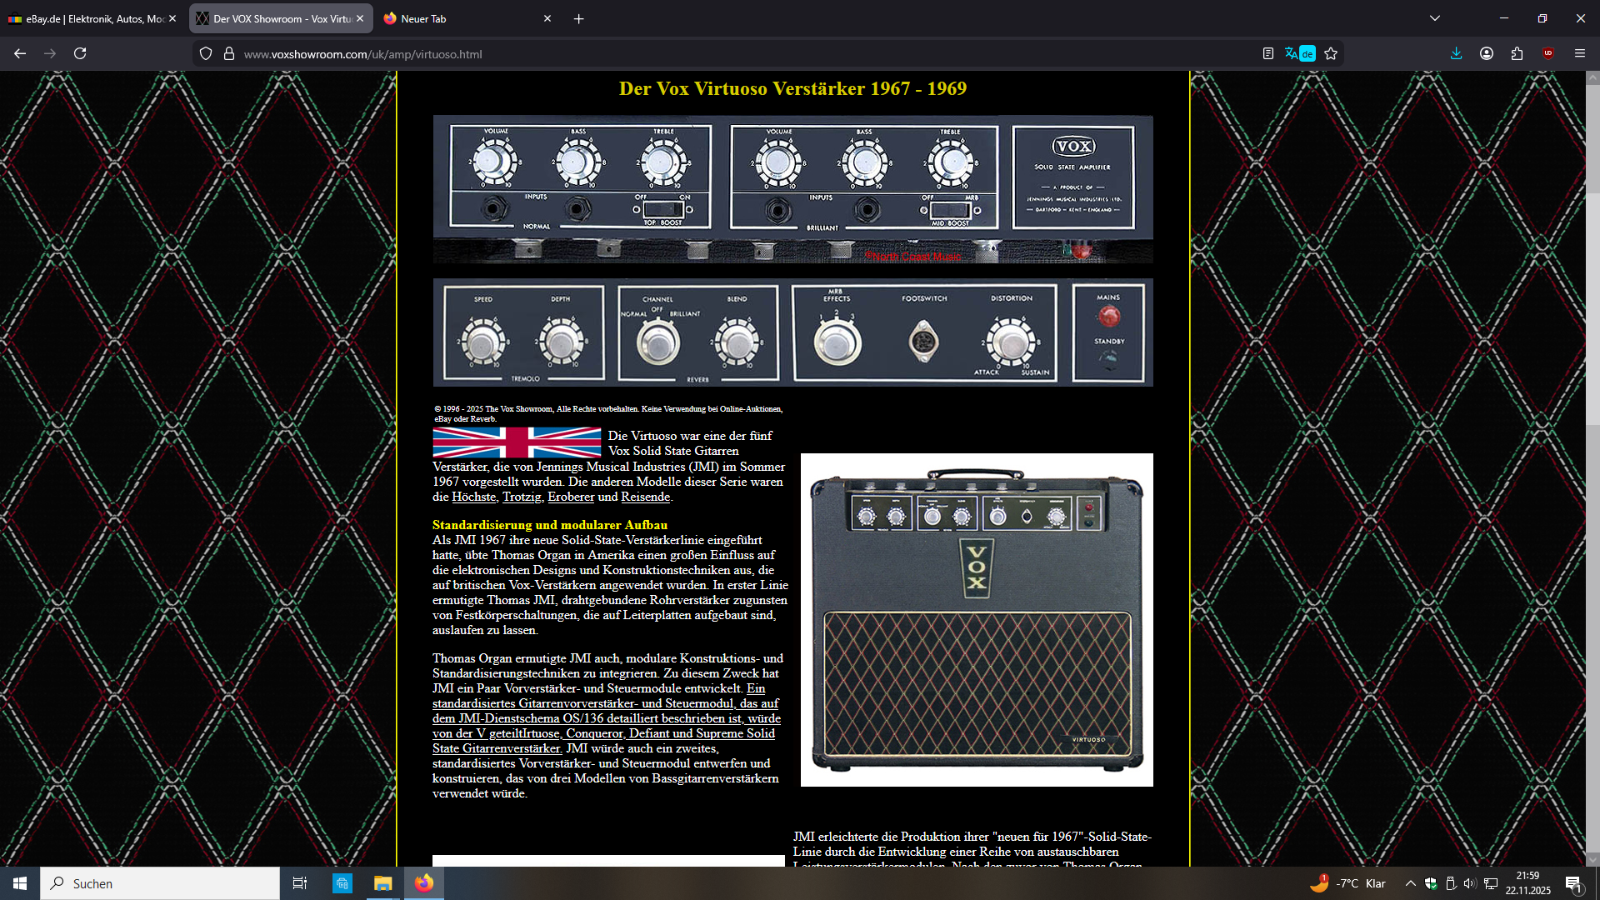The width and height of the screenshot is (1600, 900).
Task: Show hidden system tray icons
Action: [1411, 883]
